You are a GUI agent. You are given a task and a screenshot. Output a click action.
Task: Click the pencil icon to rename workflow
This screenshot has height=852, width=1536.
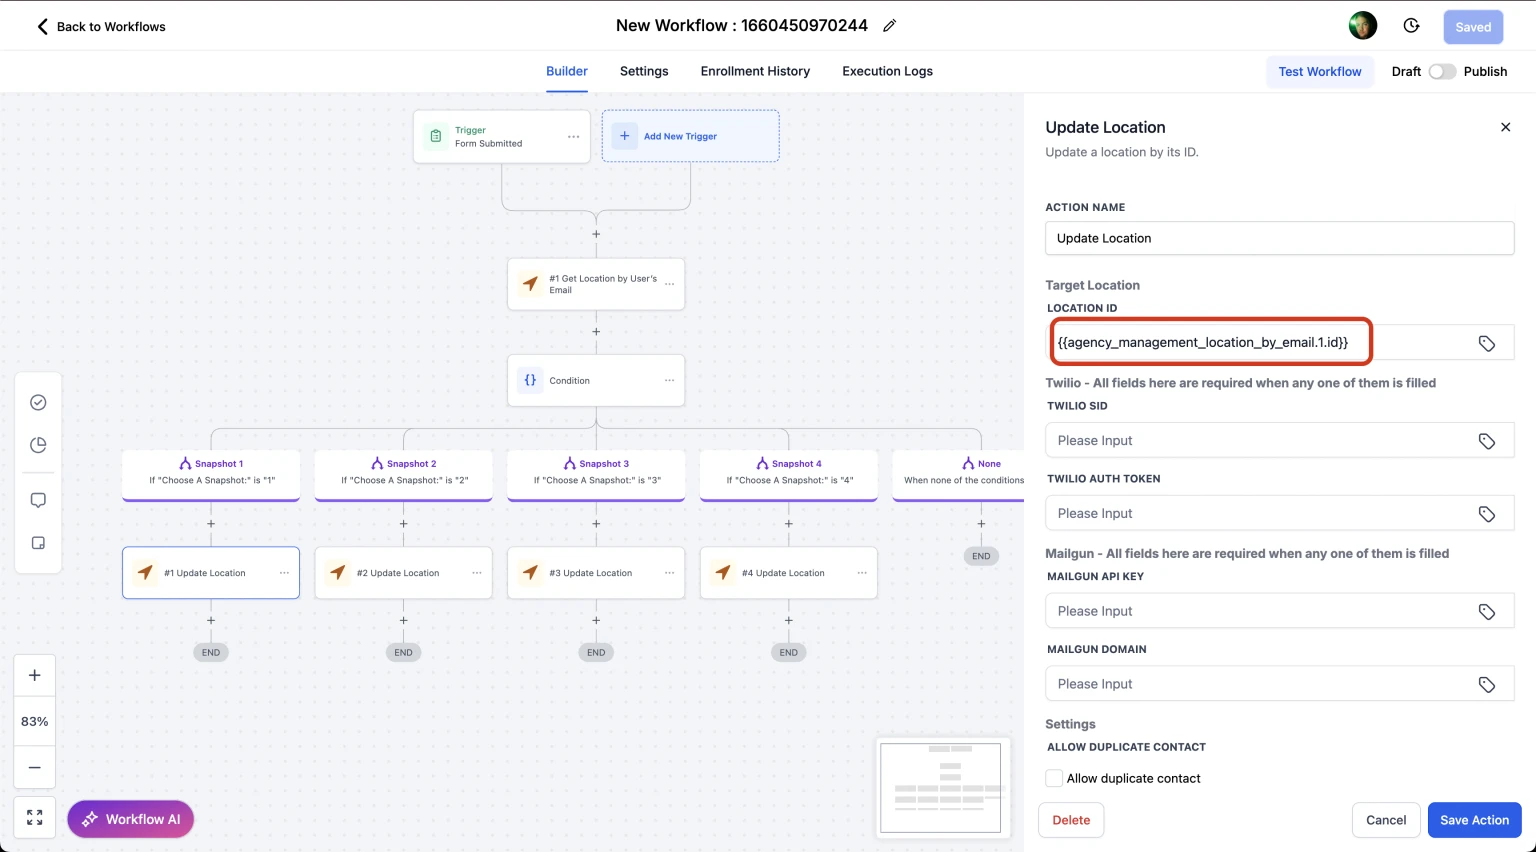pos(889,26)
